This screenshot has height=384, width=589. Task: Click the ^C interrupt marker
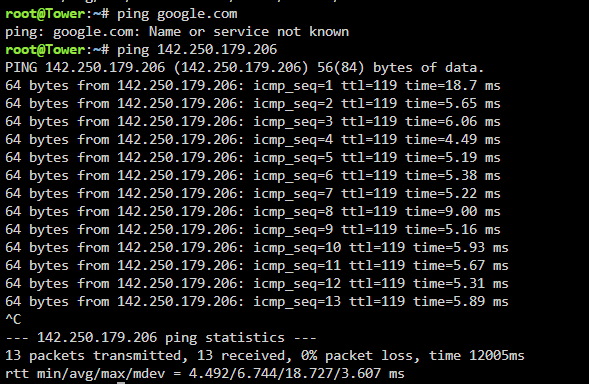pyautogui.click(x=13, y=319)
